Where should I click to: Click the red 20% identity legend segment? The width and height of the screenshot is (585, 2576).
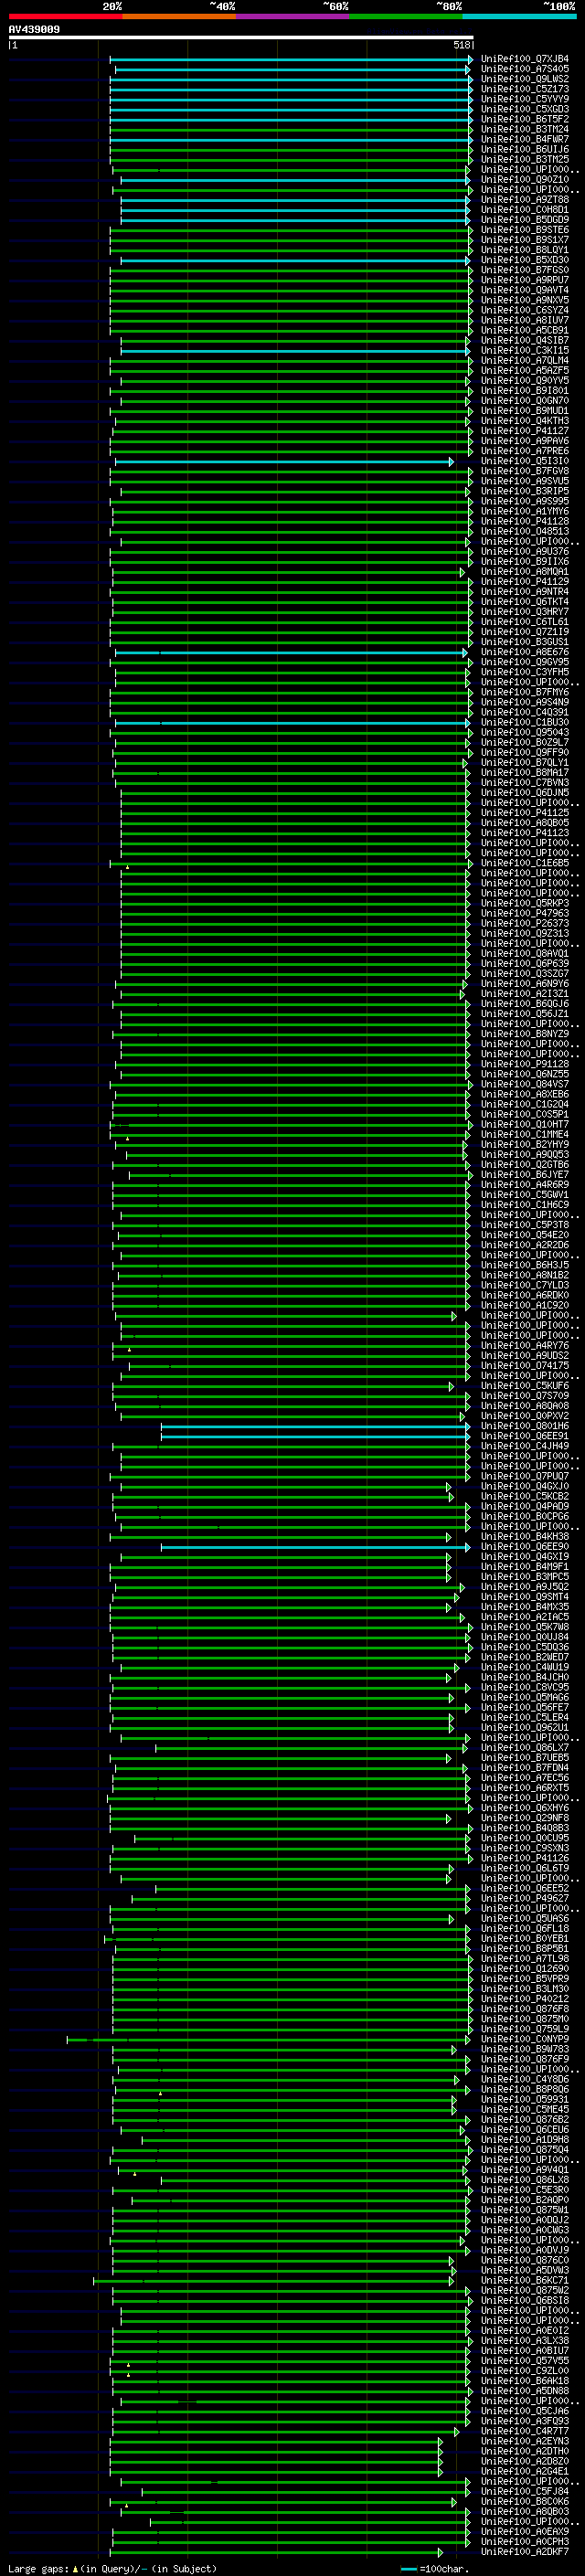(65, 16)
